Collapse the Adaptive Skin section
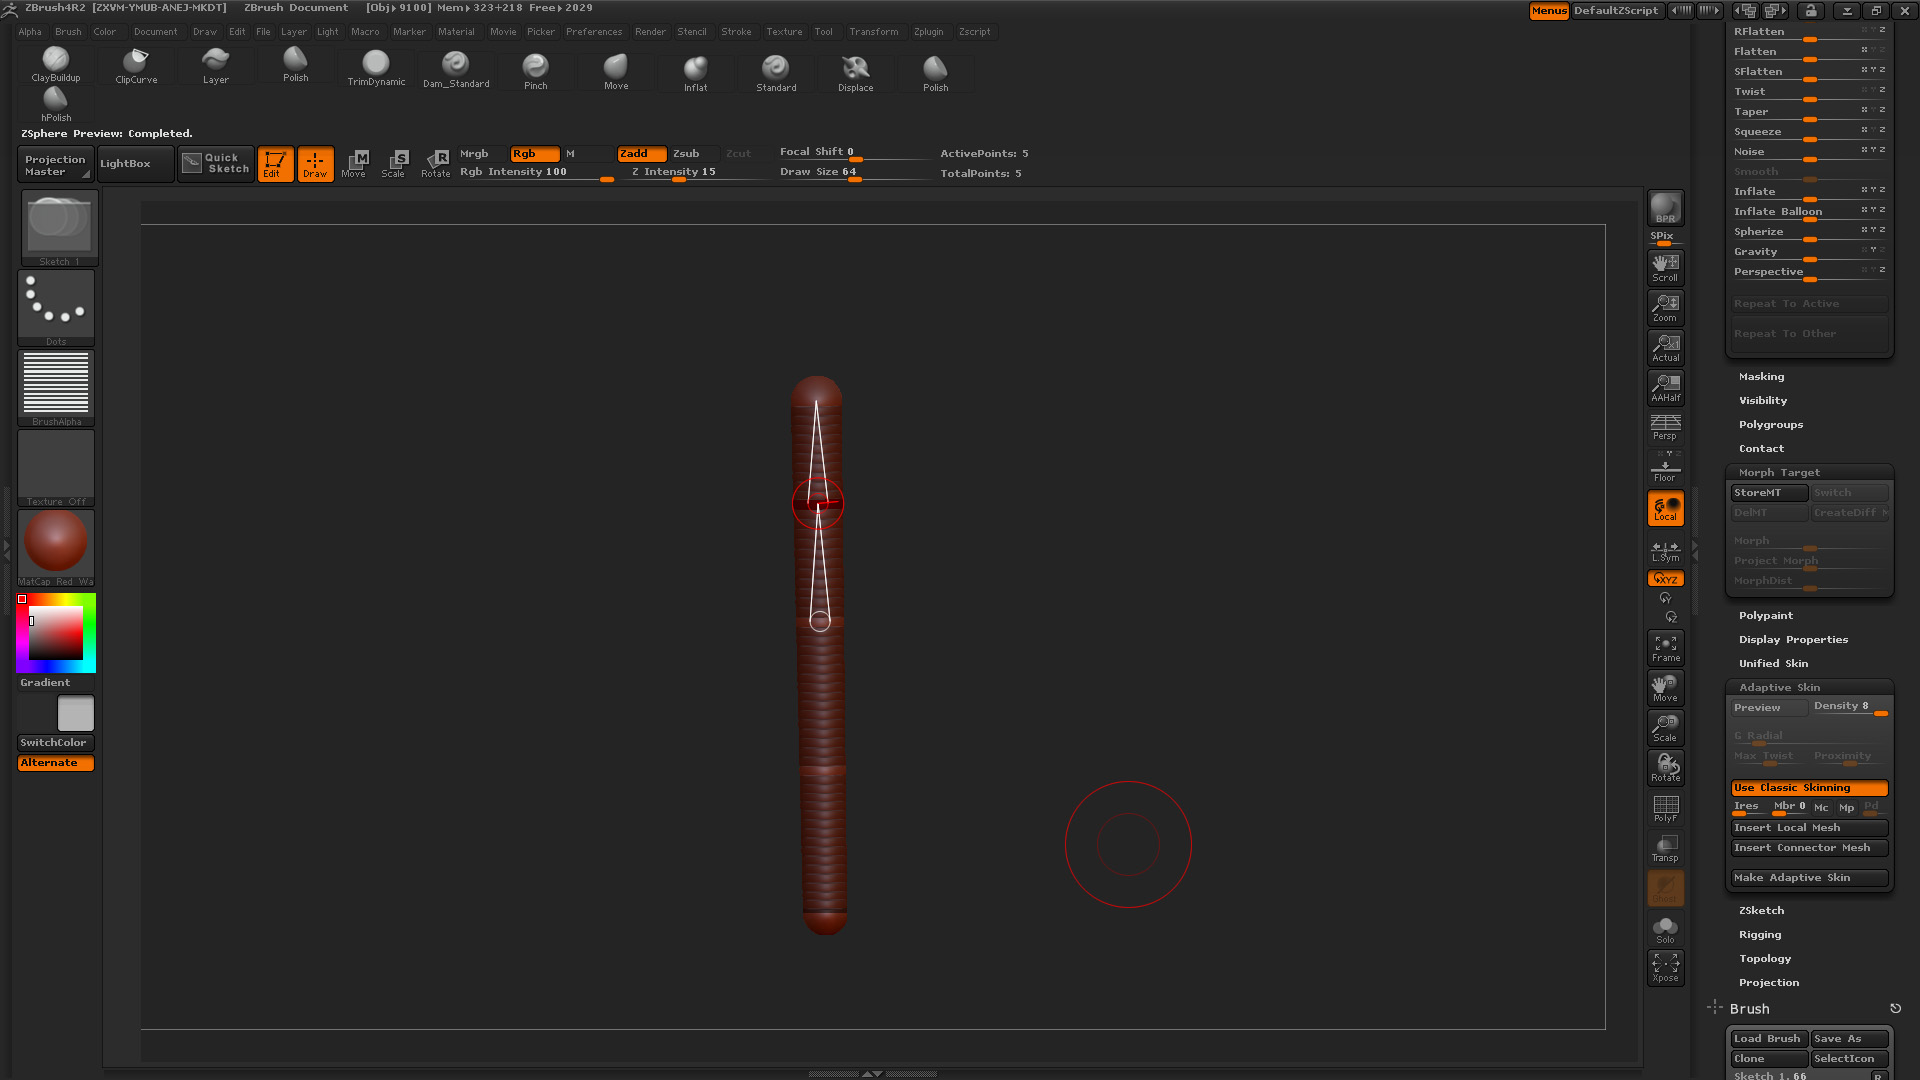This screenshot has height=1080, width=1920. [x=1779, y=688]
